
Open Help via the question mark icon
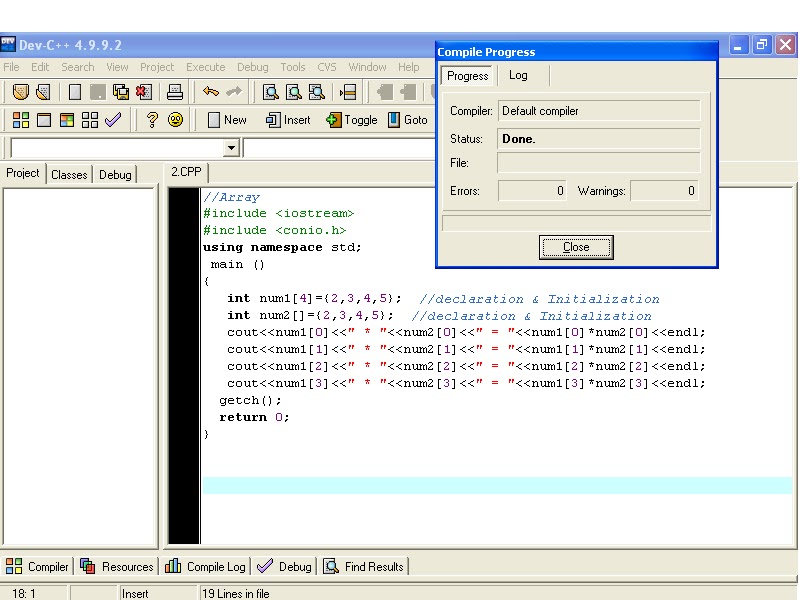[152, 120]
